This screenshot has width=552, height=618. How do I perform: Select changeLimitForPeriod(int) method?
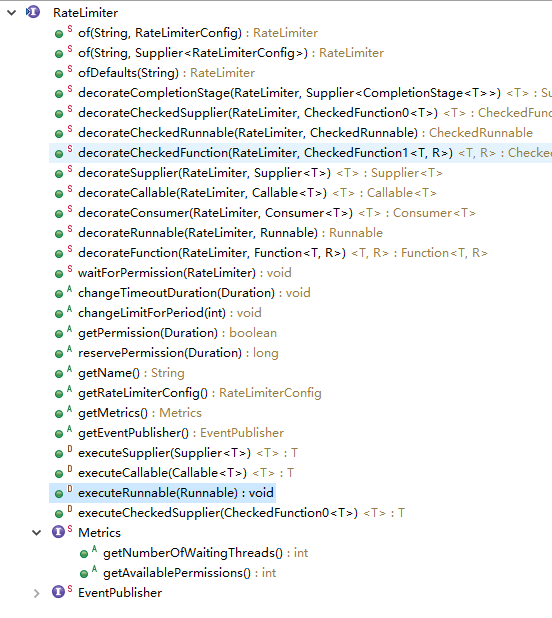point(169,313)
